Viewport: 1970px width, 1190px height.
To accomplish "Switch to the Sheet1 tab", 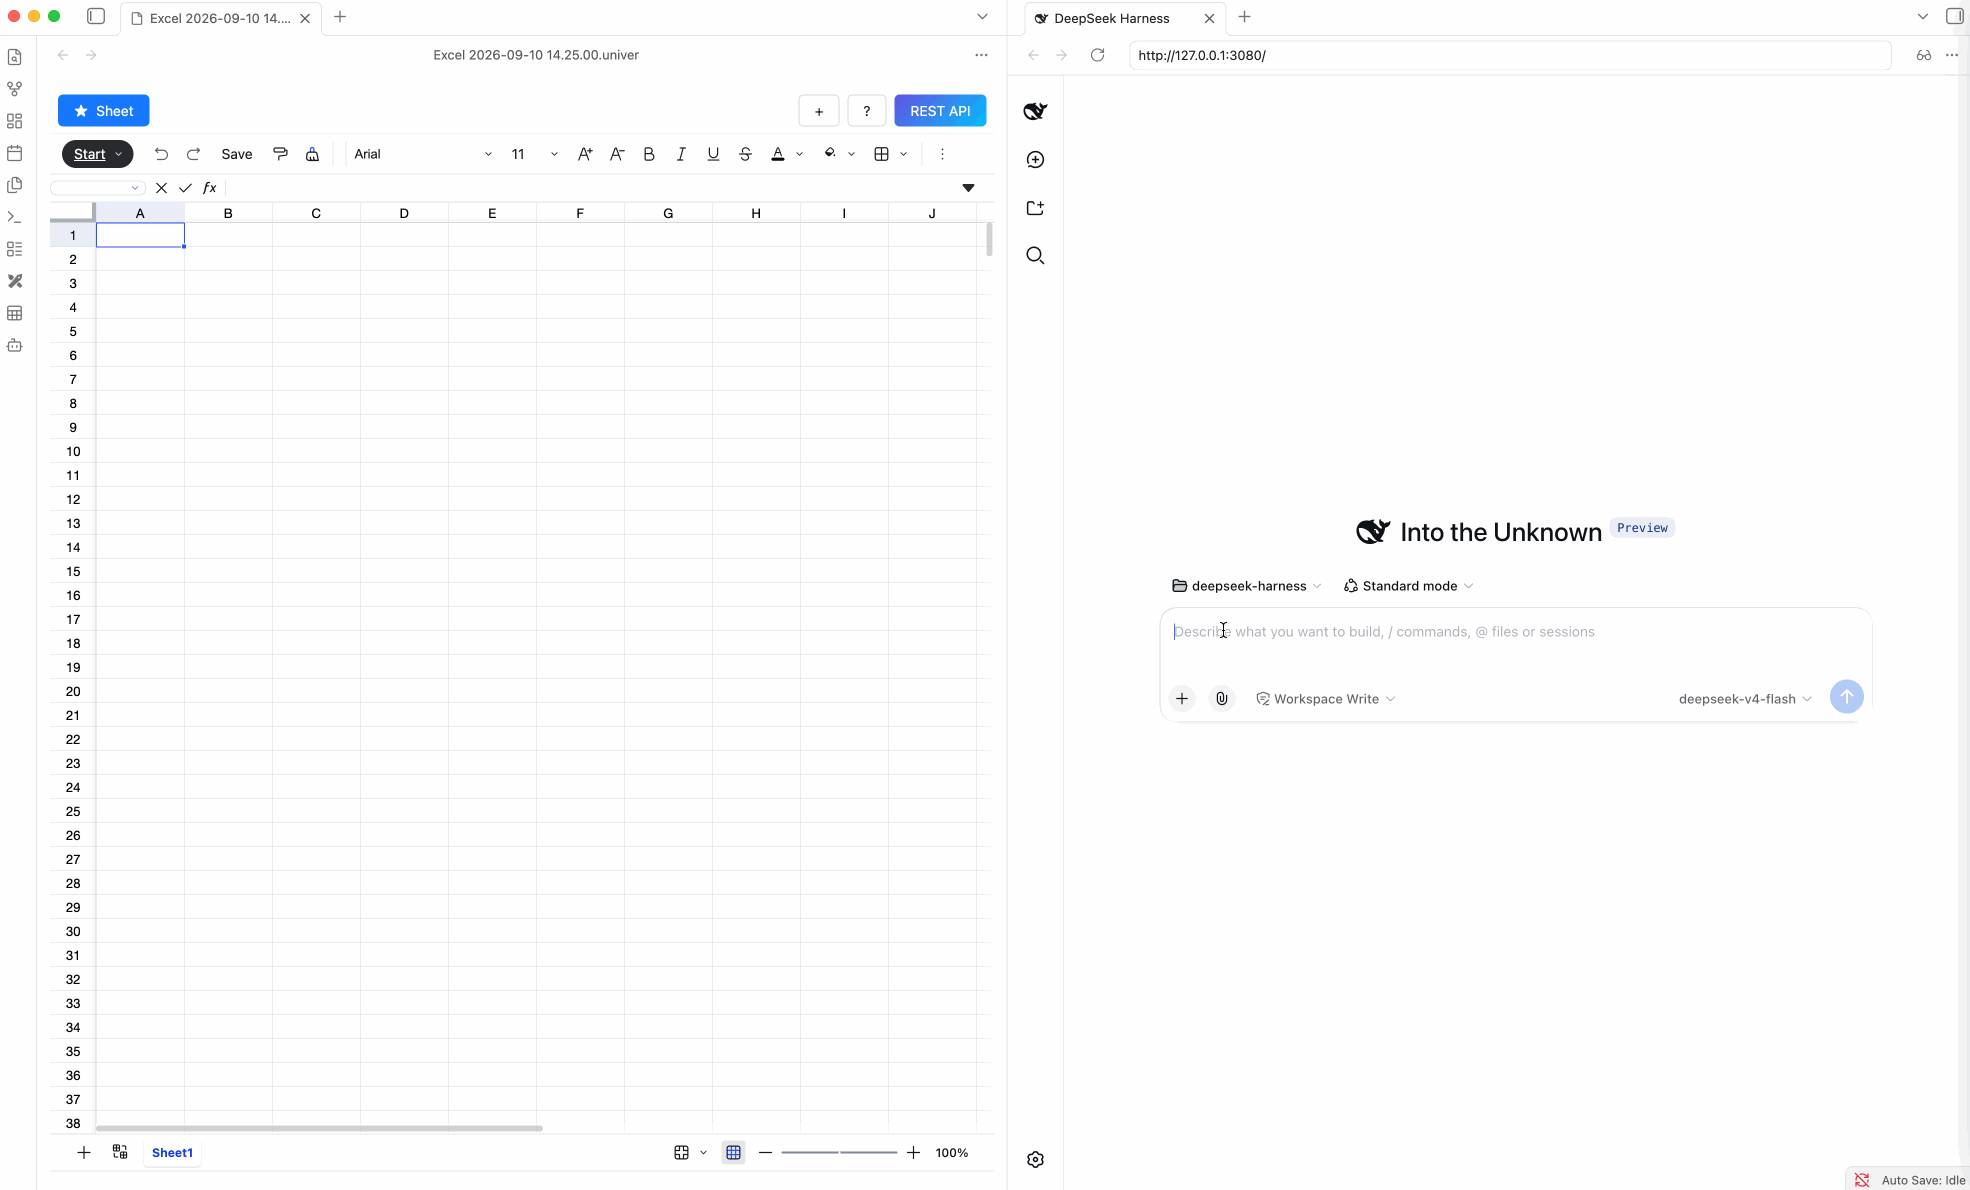I will [172, 1153].
